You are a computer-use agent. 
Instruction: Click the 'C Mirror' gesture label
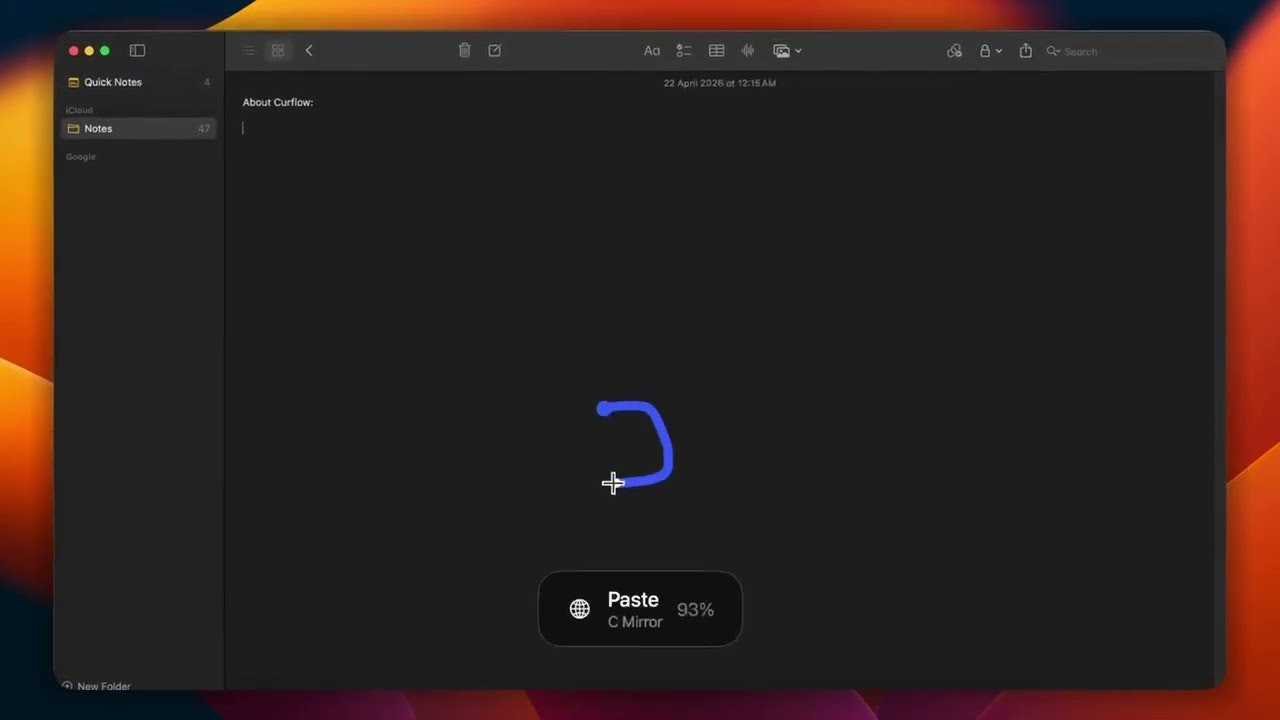[x=635, y=622]
